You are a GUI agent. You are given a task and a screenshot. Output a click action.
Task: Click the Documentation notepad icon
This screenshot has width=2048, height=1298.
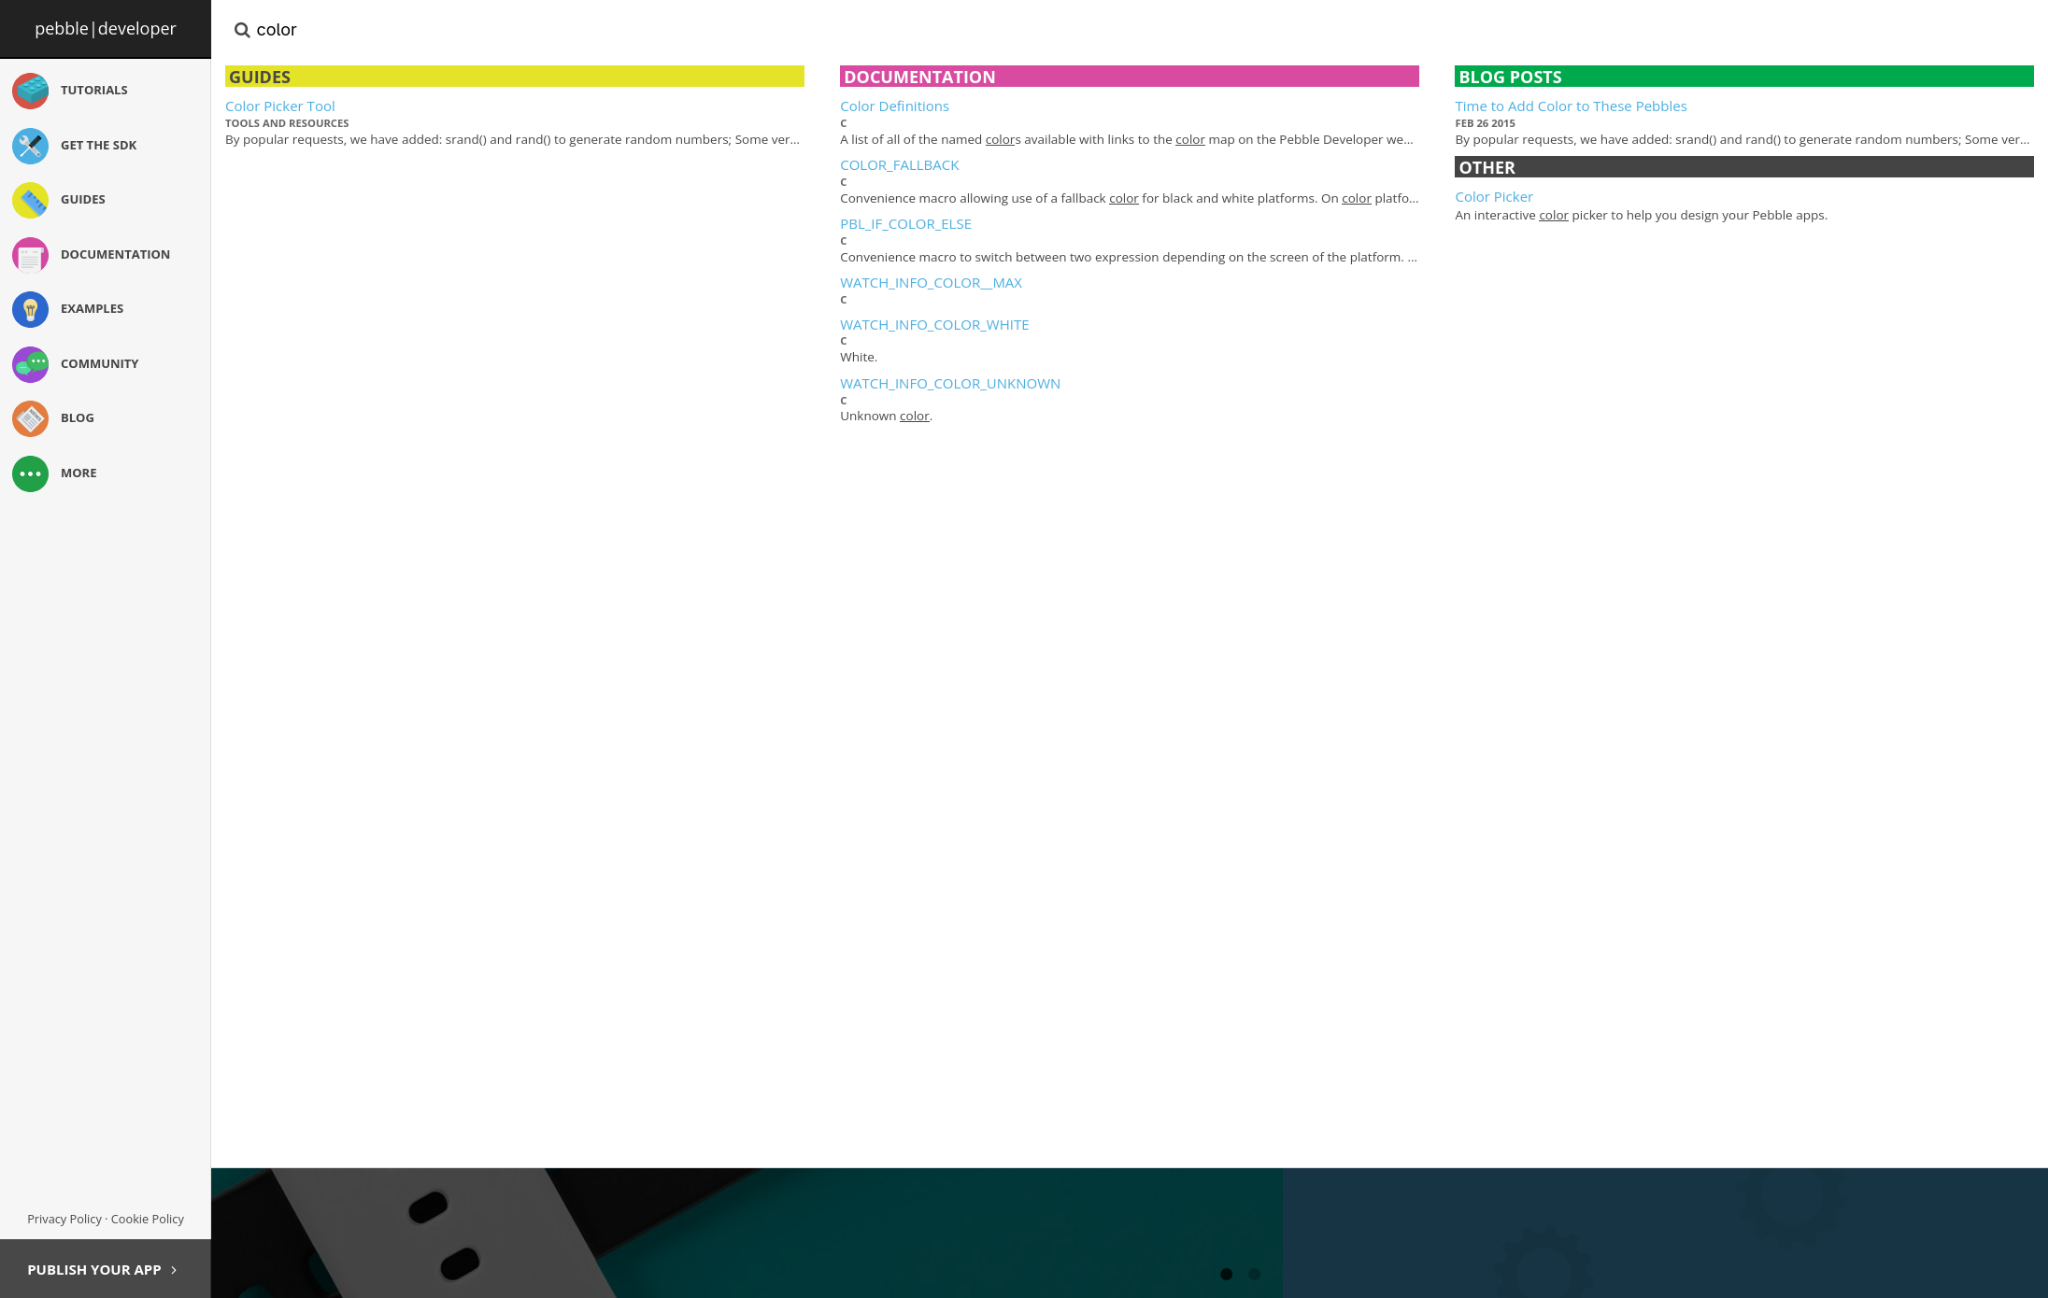point(30,255)
